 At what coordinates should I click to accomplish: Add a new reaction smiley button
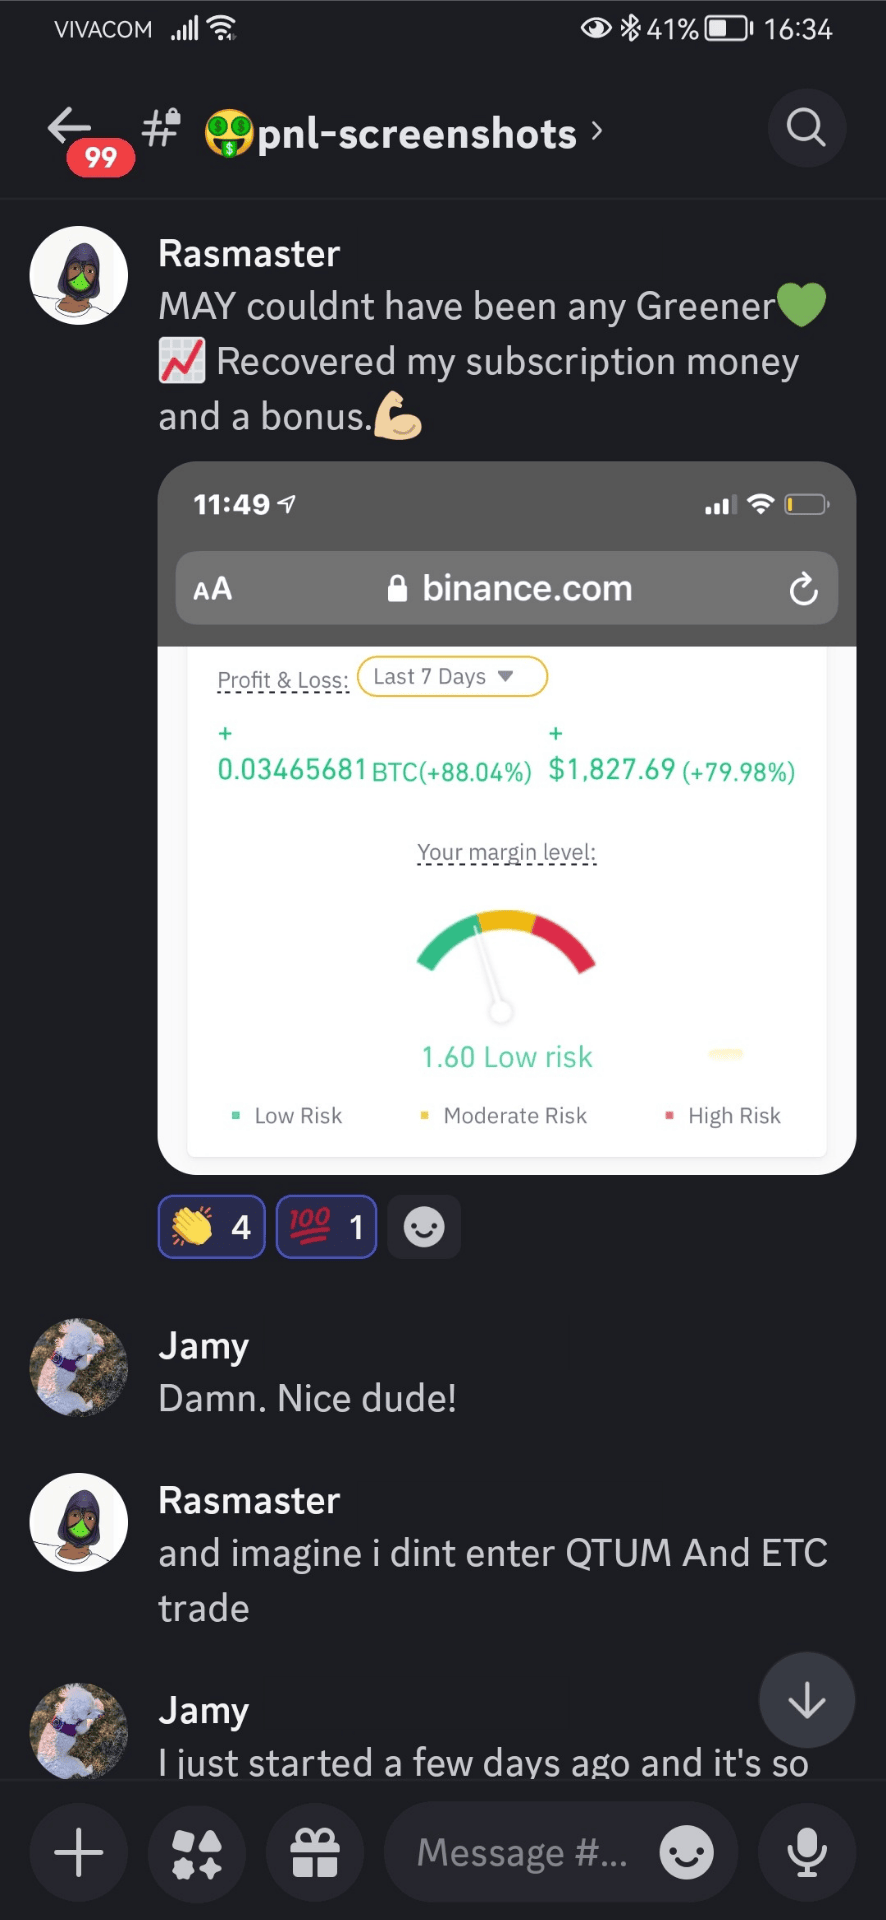click(x=424, y=1227)
